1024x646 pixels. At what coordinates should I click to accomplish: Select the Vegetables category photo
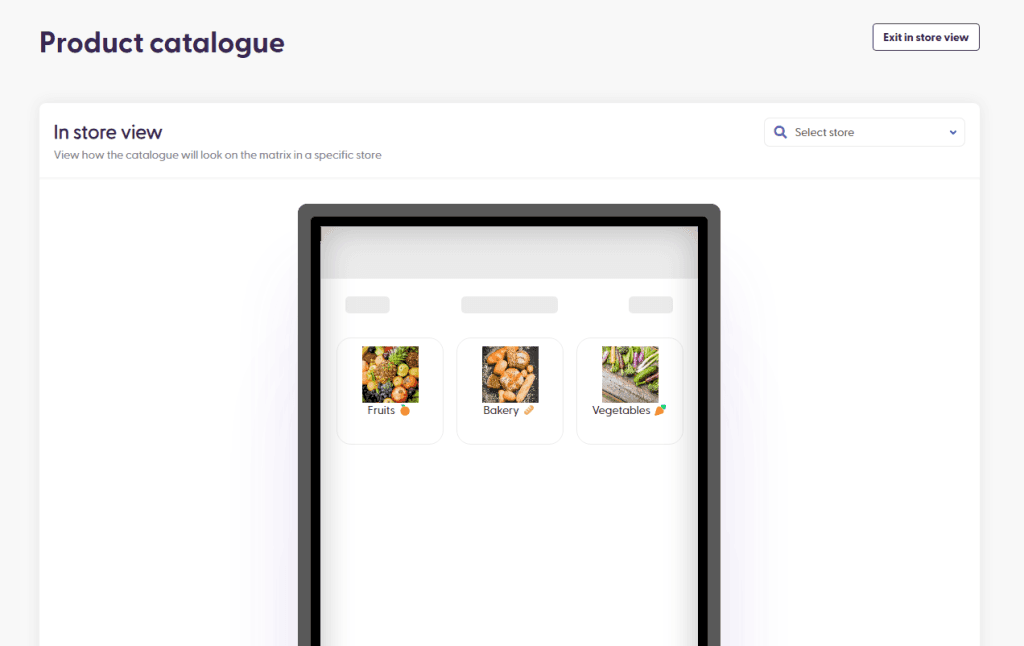[x=630, y=374]
